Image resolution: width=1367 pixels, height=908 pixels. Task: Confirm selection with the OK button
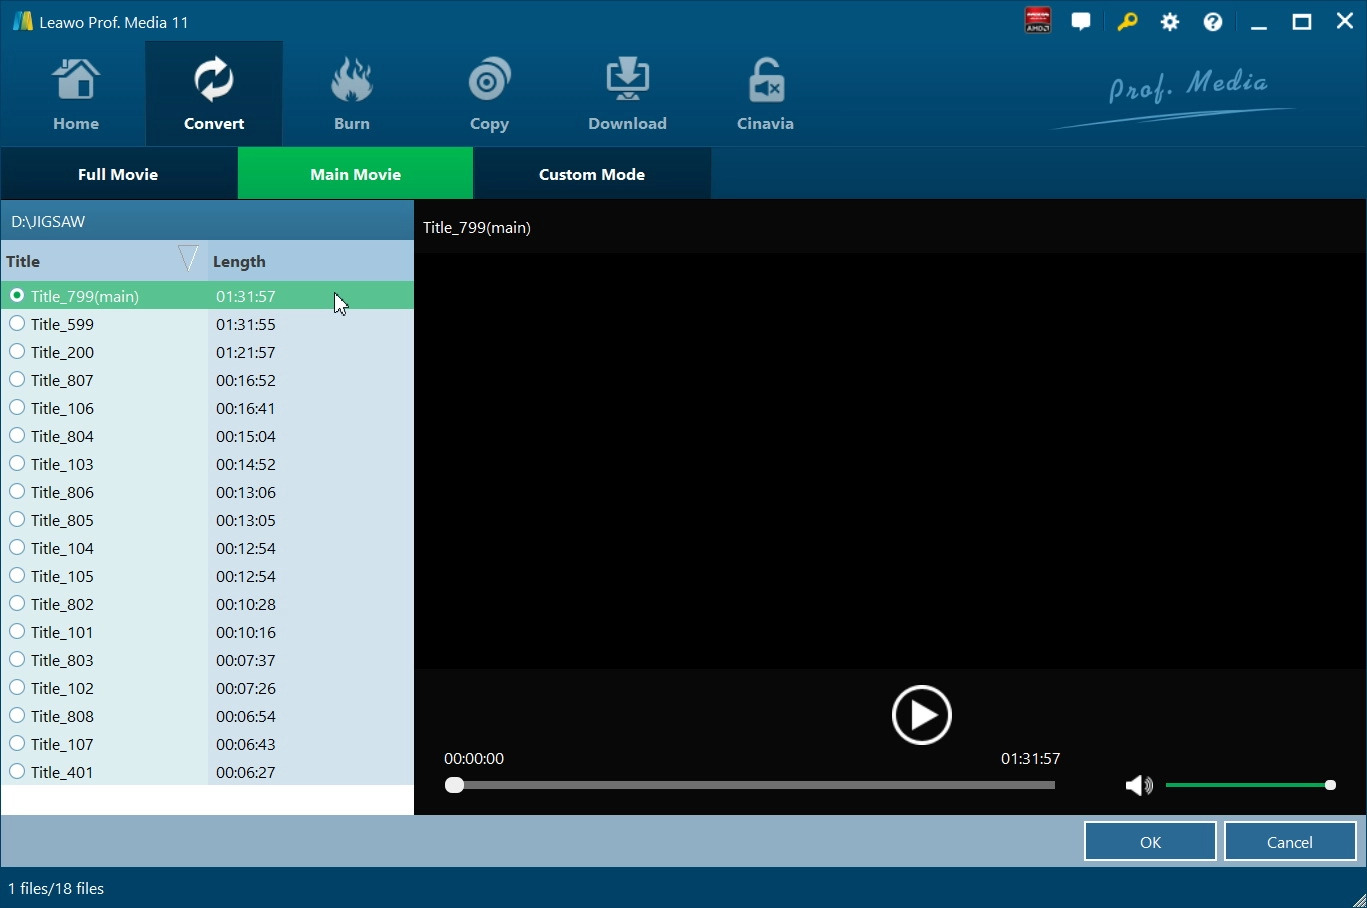click(1149, 841)
